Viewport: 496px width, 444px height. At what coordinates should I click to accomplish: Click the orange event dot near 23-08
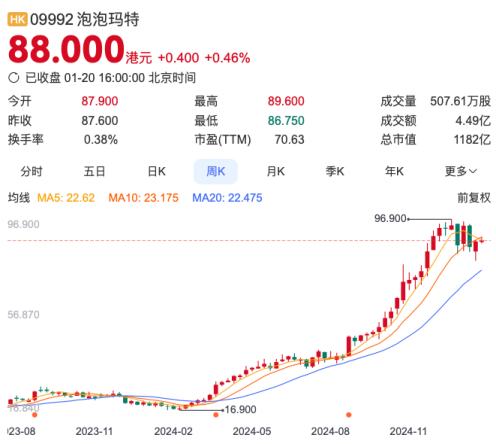tap(34, 415)
